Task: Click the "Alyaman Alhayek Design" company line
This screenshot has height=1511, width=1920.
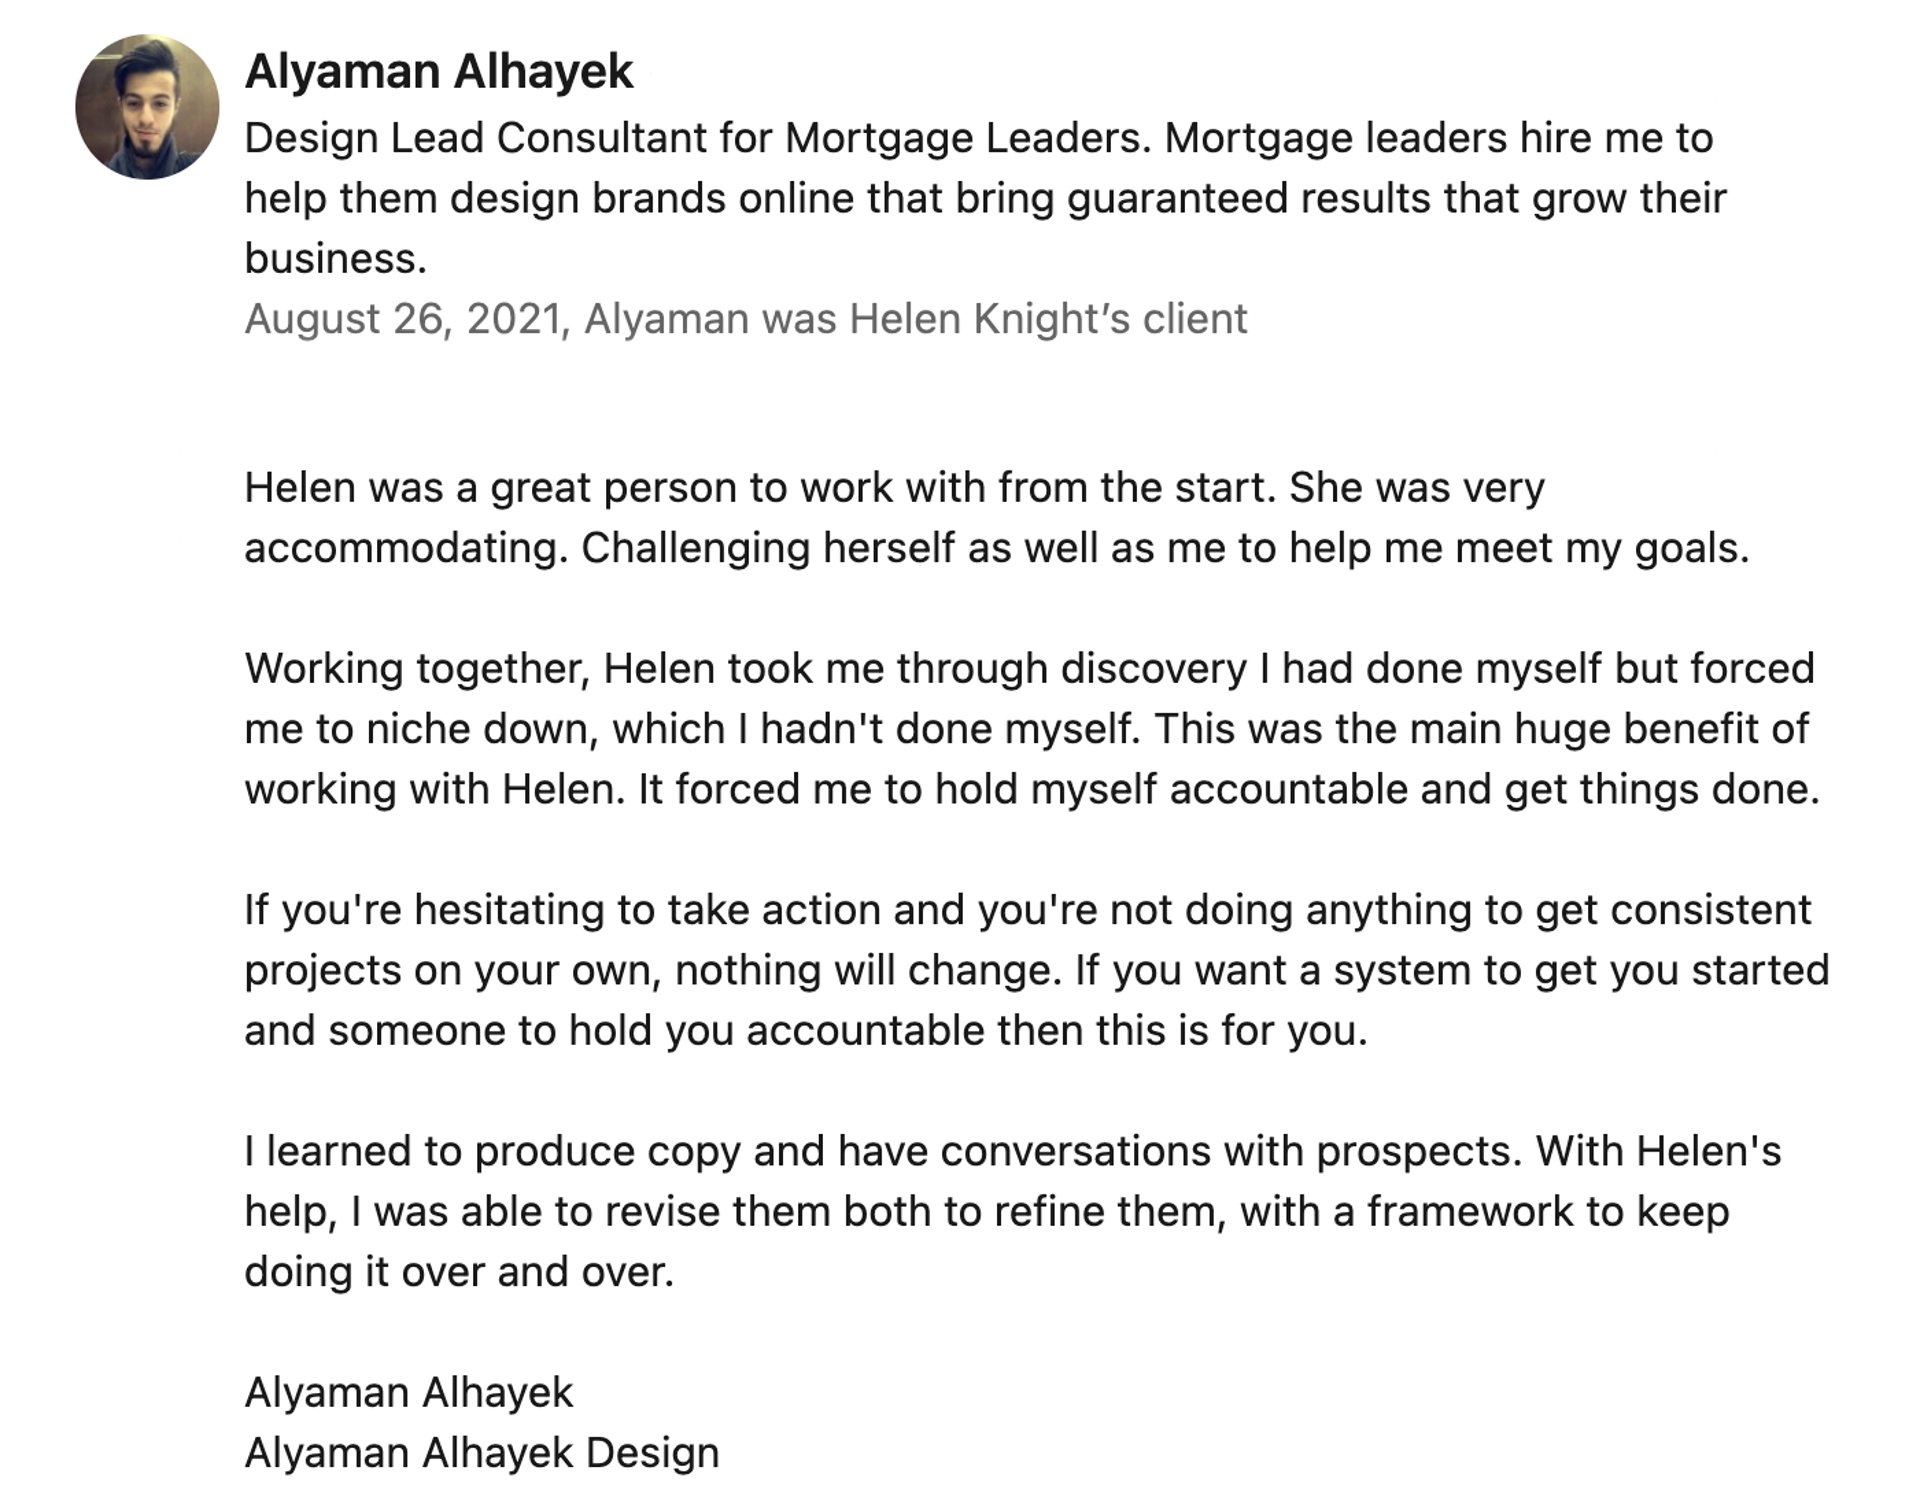Action: click(x=482, y=1453)
